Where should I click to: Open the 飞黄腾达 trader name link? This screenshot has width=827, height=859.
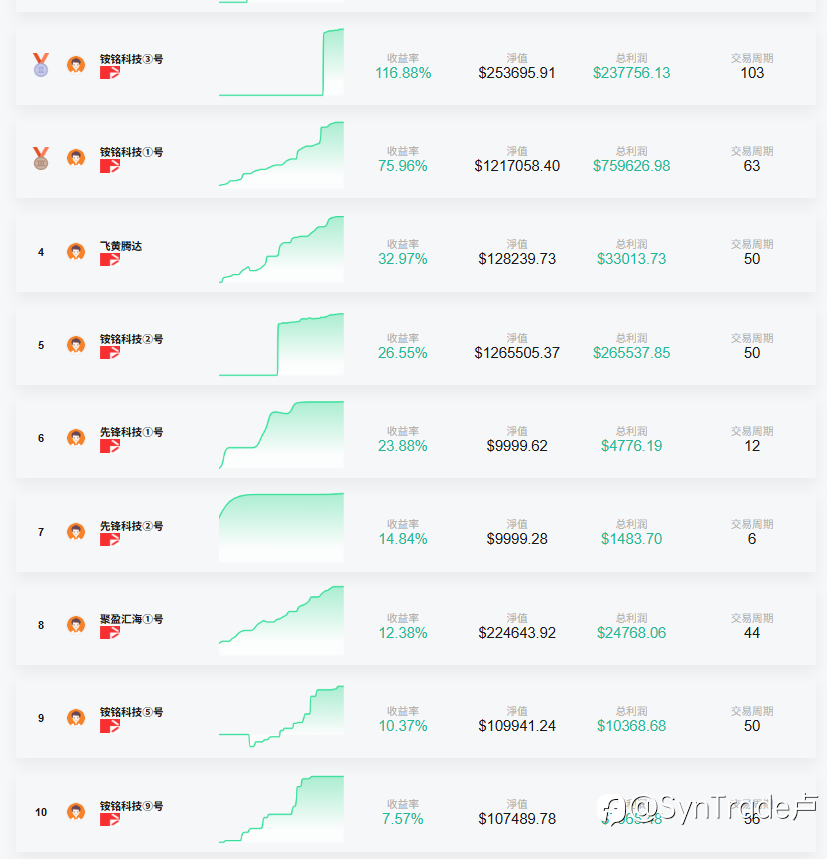121,246
